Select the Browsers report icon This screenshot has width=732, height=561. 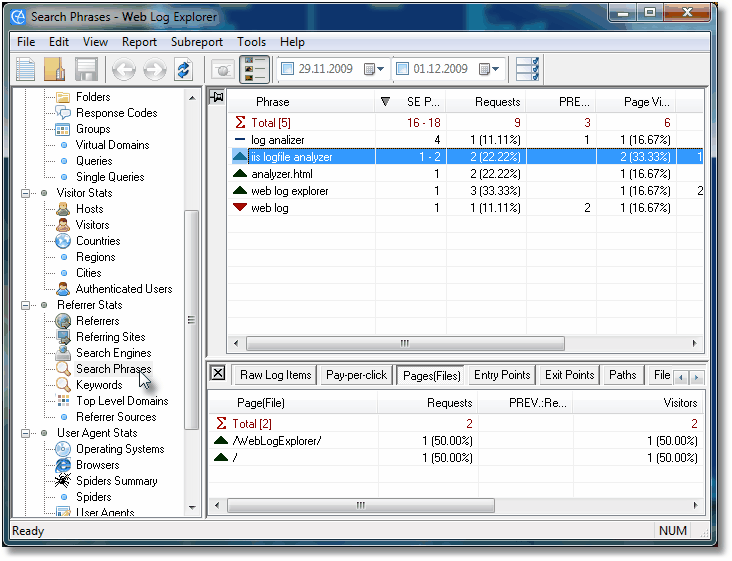(x=63, y=465)
